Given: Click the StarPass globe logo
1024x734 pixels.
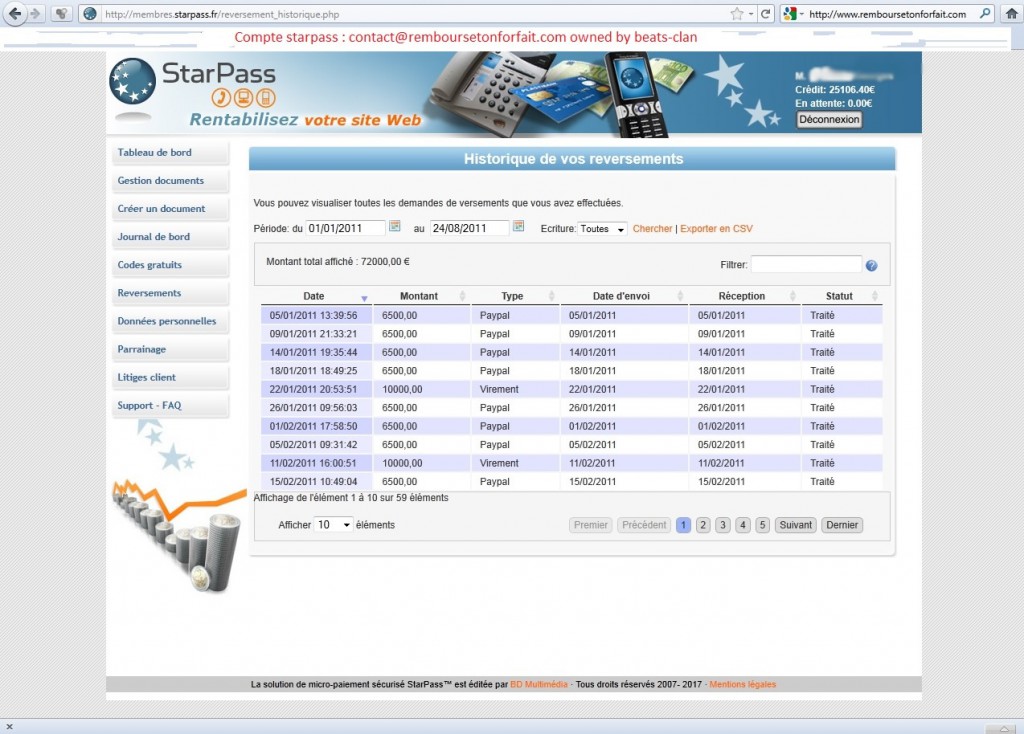Looking at the screenshot, I should pos(133,82).
